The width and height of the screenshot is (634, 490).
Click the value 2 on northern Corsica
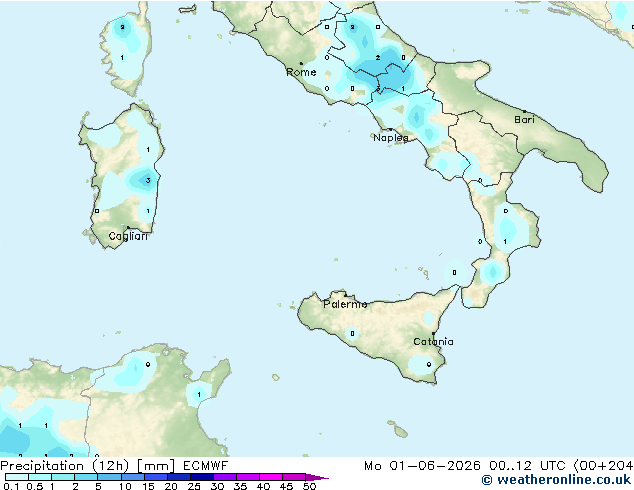click(123, 27)
